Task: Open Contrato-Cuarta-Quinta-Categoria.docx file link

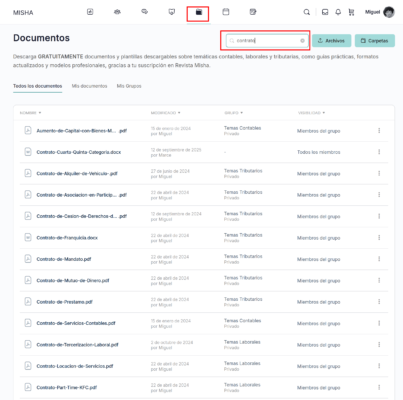Action: click(x=79, y=152)
